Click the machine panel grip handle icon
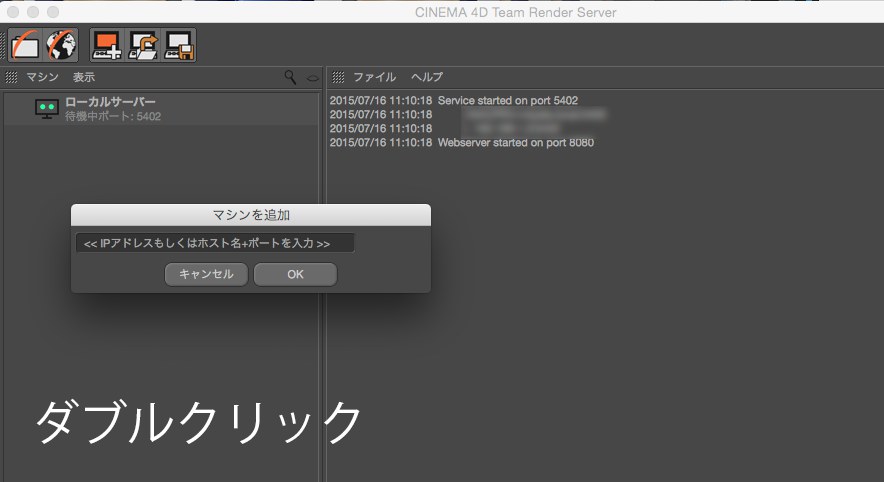Image resolution: width=884 pixels, height=482 pixels. point(11,77)
